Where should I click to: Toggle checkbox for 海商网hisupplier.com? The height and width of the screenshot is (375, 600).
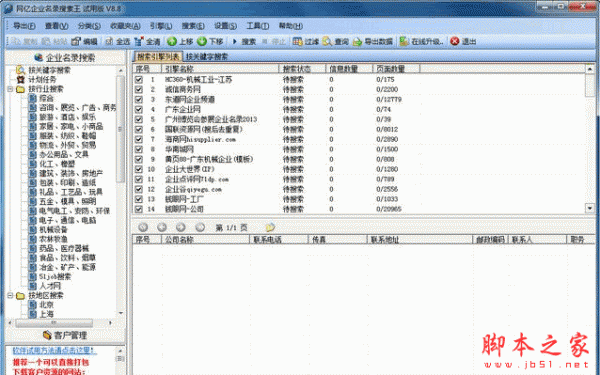point(139,139)
